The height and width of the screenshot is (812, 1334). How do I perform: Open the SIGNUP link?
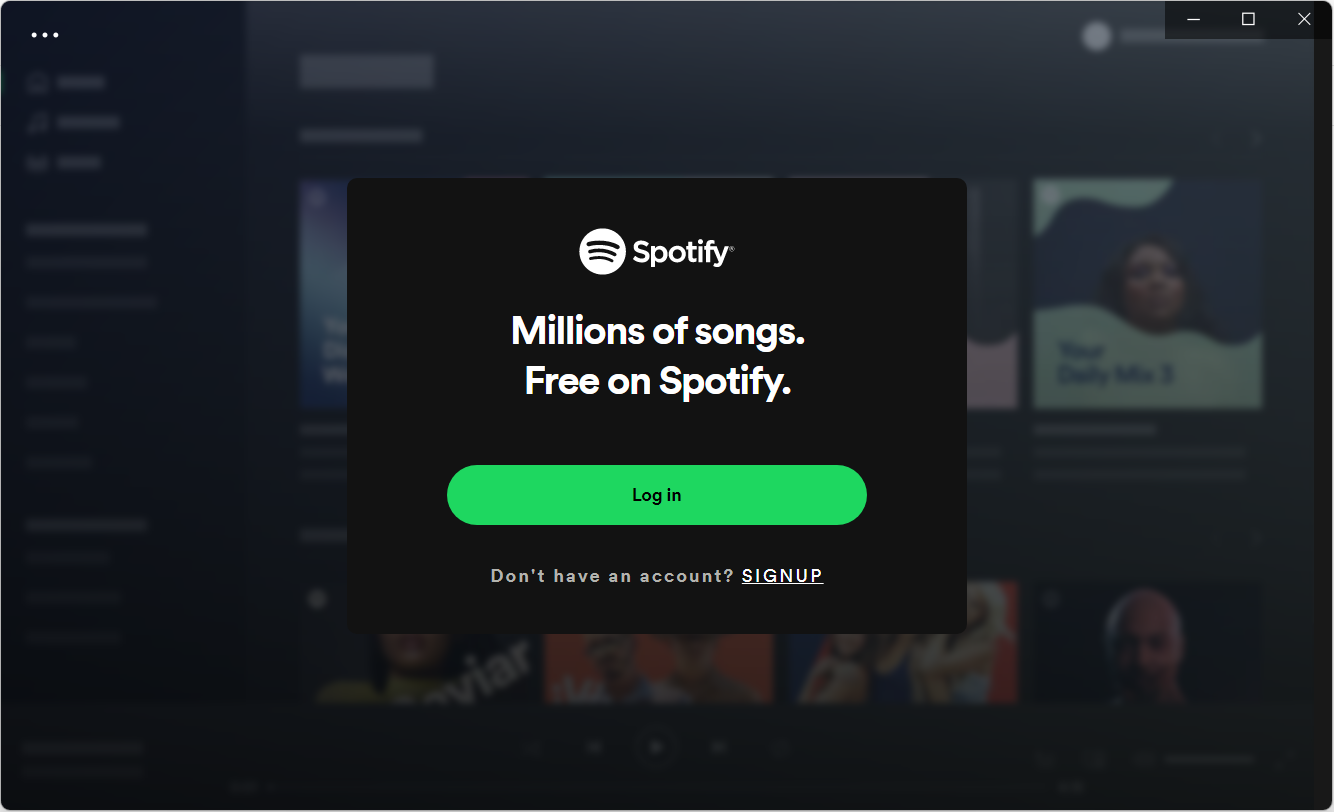point(782,576)
